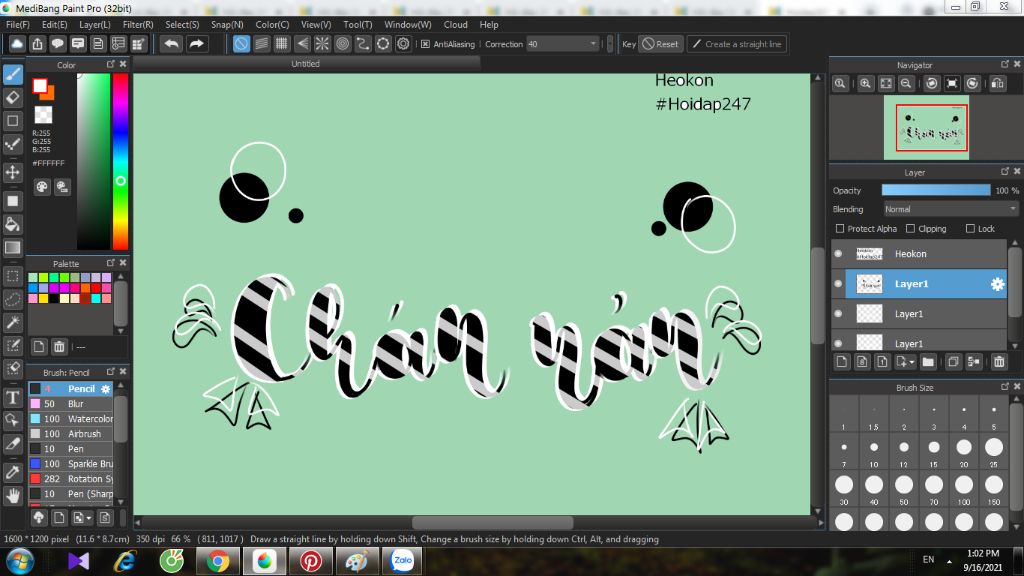Click the Redo arrow in toolbar
1024x576 pixels.
coord(196,44)
